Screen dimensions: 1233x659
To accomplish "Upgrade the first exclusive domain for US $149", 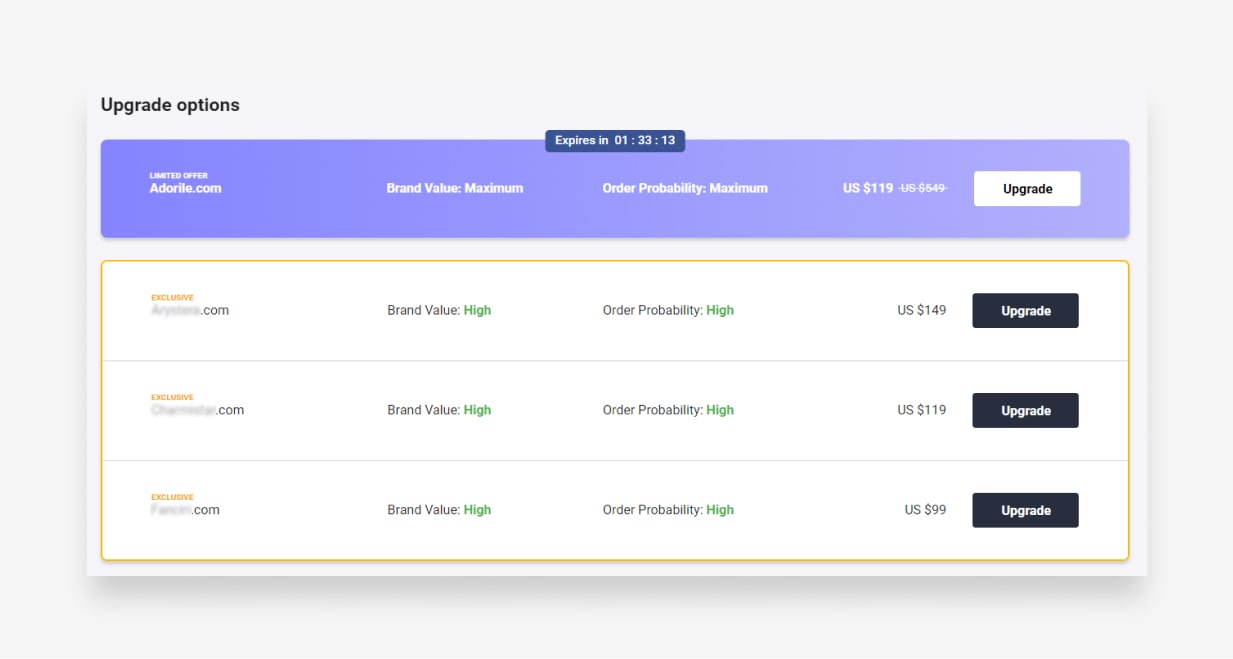I will coord(1025,310).
